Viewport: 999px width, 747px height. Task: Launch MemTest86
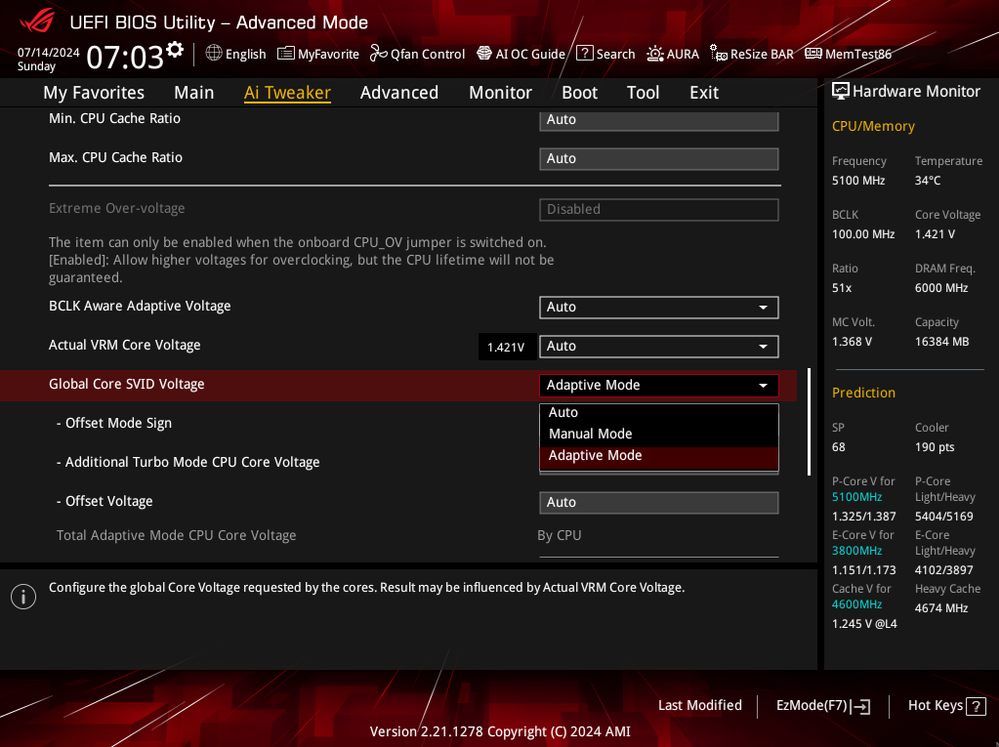pos(848,54)
